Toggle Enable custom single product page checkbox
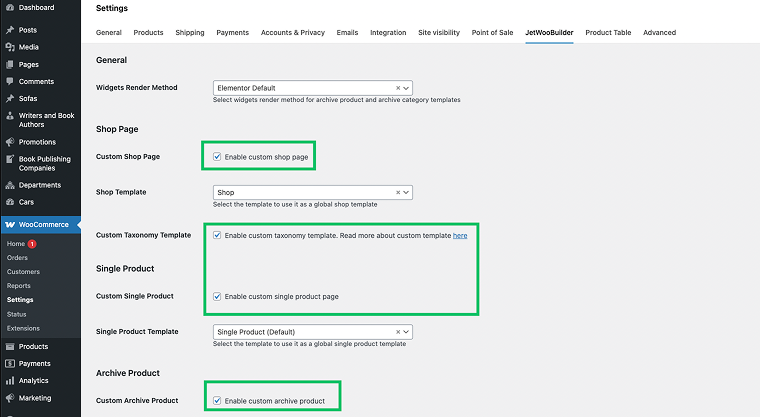 (217, 296)
